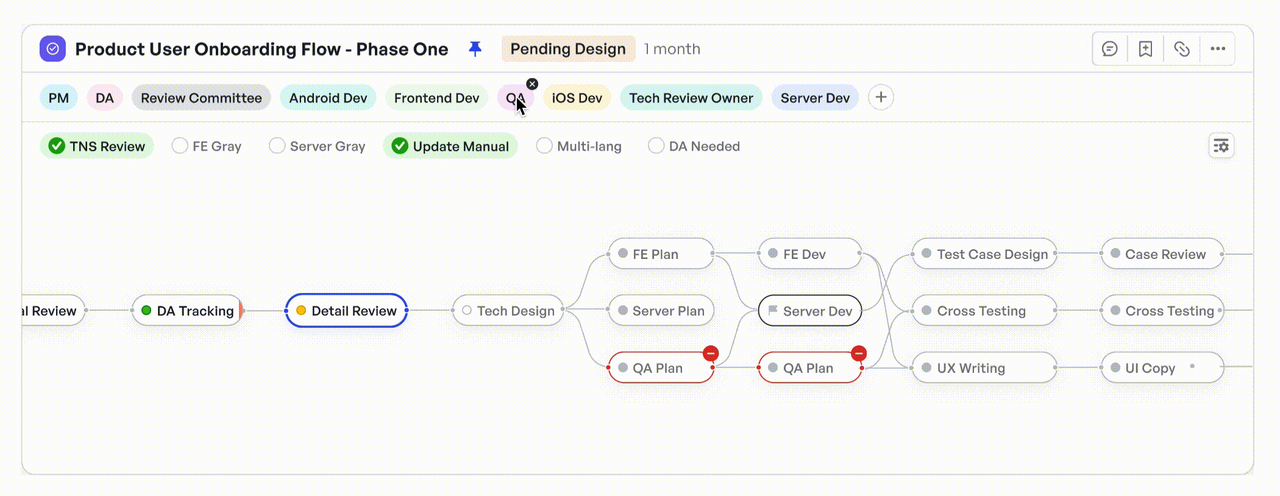Enable the FE Gray option

click(x=180, y=146)
